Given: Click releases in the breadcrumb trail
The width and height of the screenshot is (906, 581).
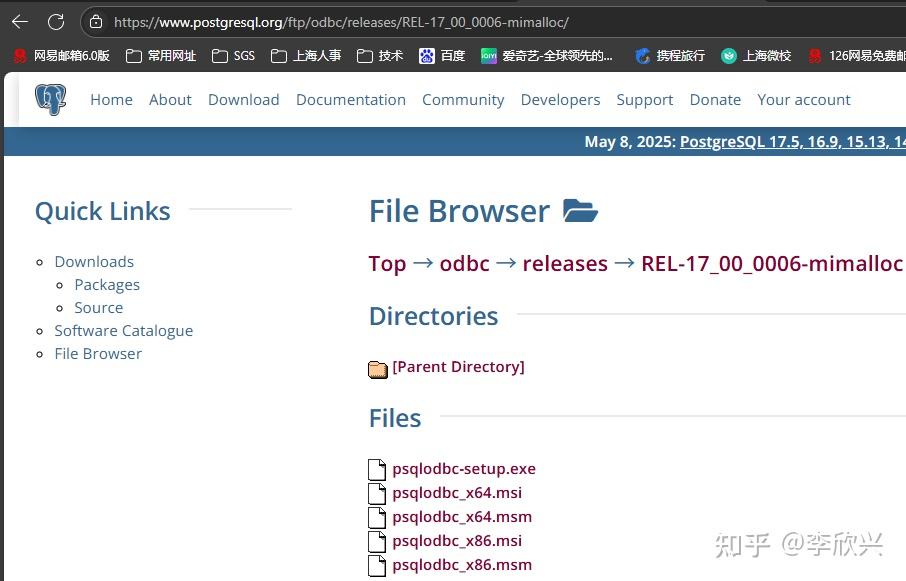Looking at the screenshot, I should (565, 263).
